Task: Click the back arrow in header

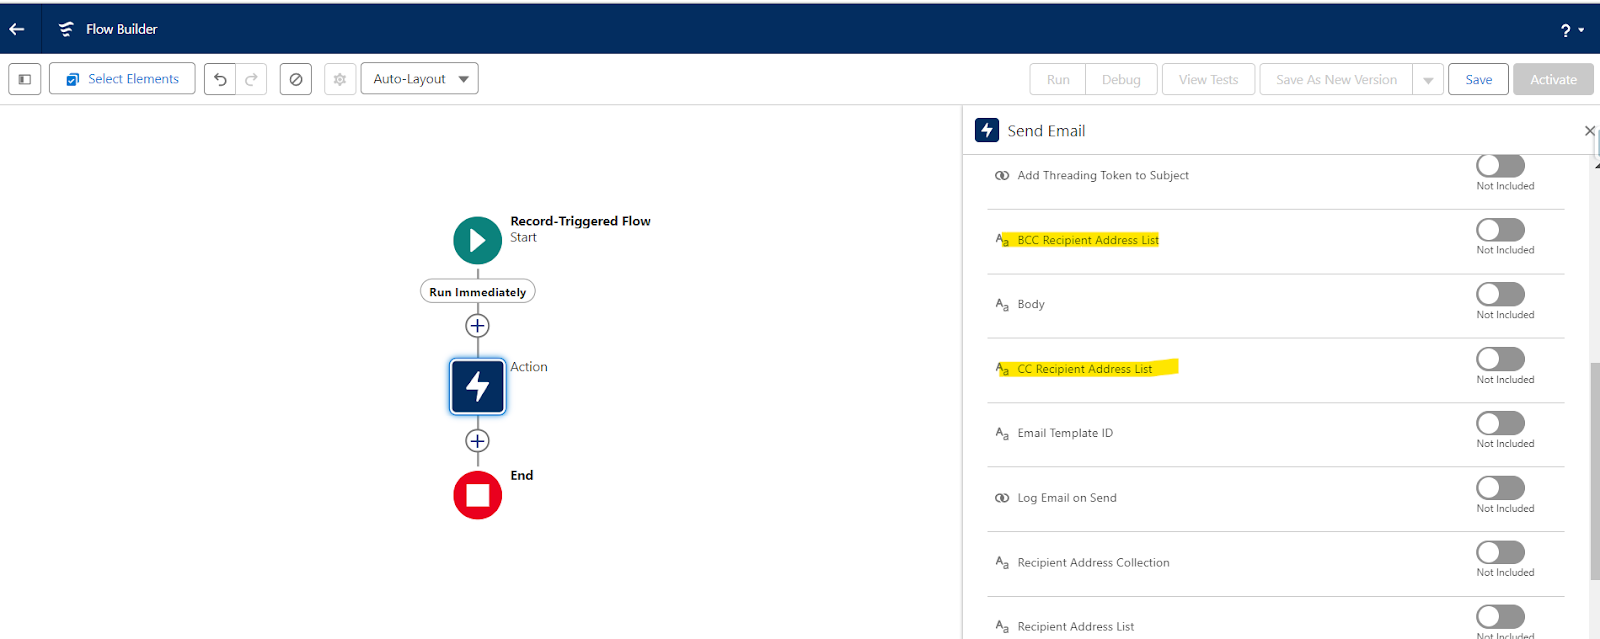Action: click(17, 29)
